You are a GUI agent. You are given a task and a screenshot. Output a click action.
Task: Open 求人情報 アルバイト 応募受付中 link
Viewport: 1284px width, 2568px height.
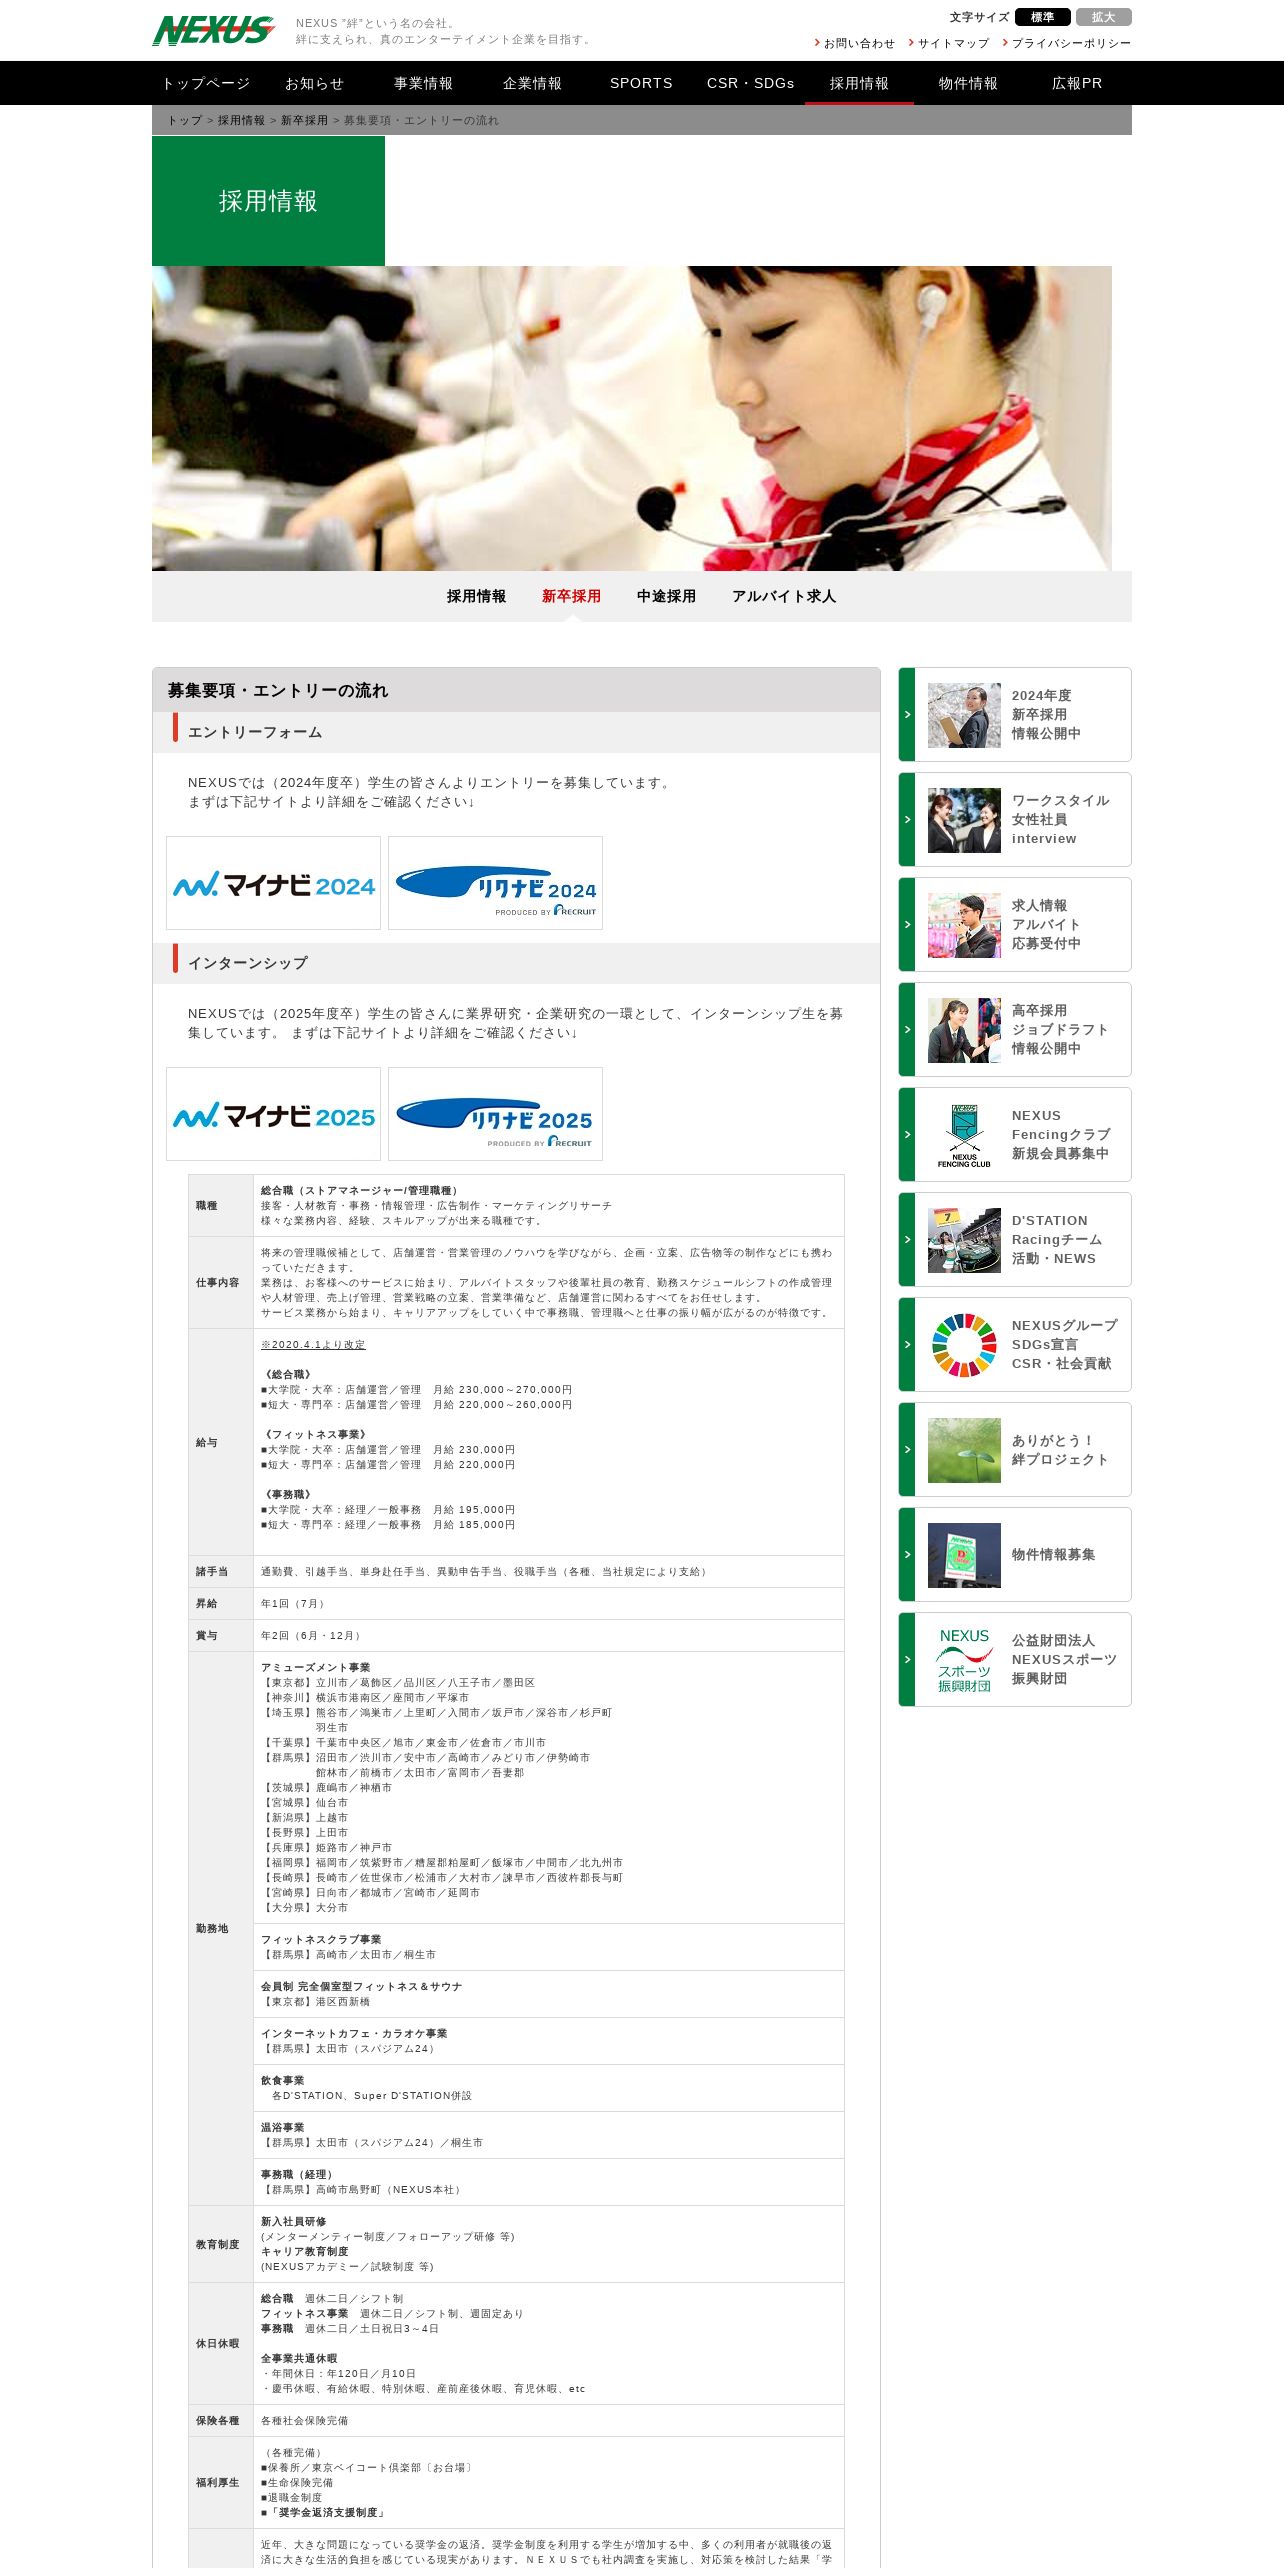(1046, 925)
